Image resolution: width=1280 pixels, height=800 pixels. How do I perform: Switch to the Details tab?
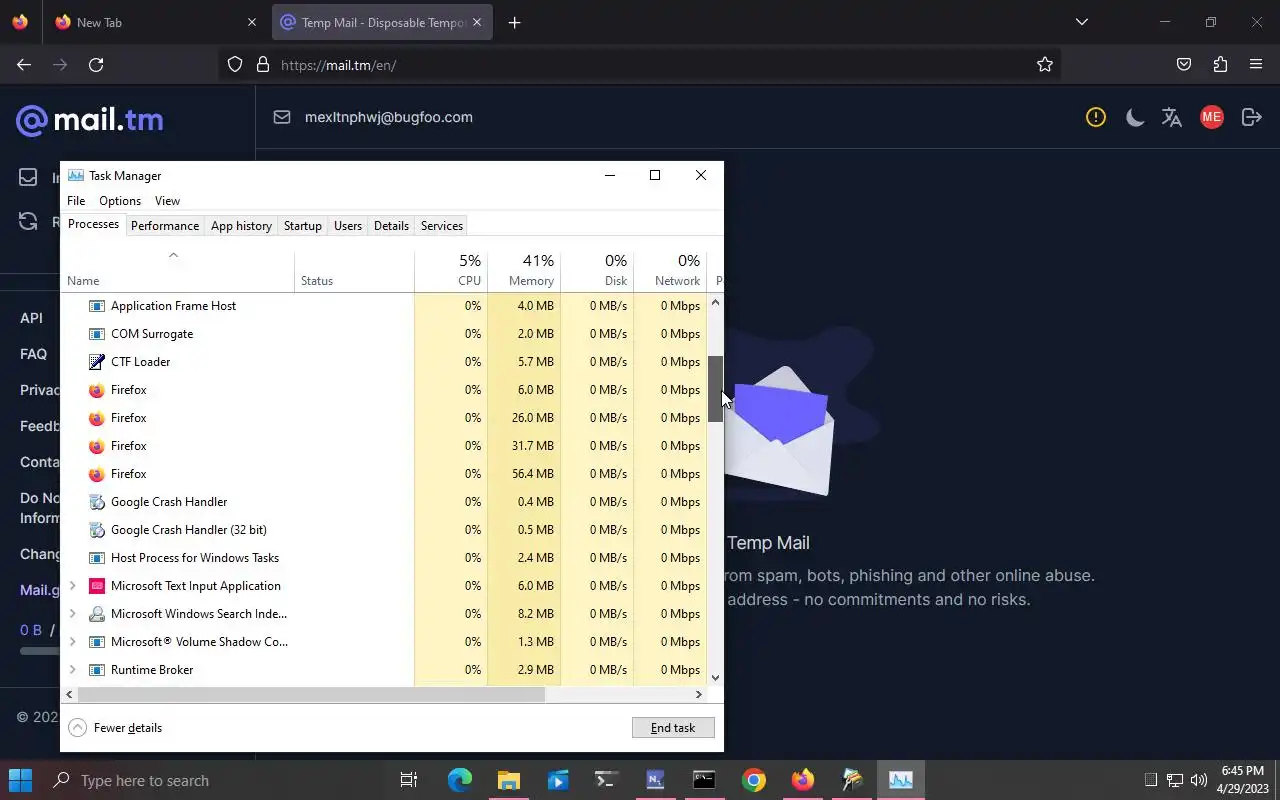(x=391, y=226)
